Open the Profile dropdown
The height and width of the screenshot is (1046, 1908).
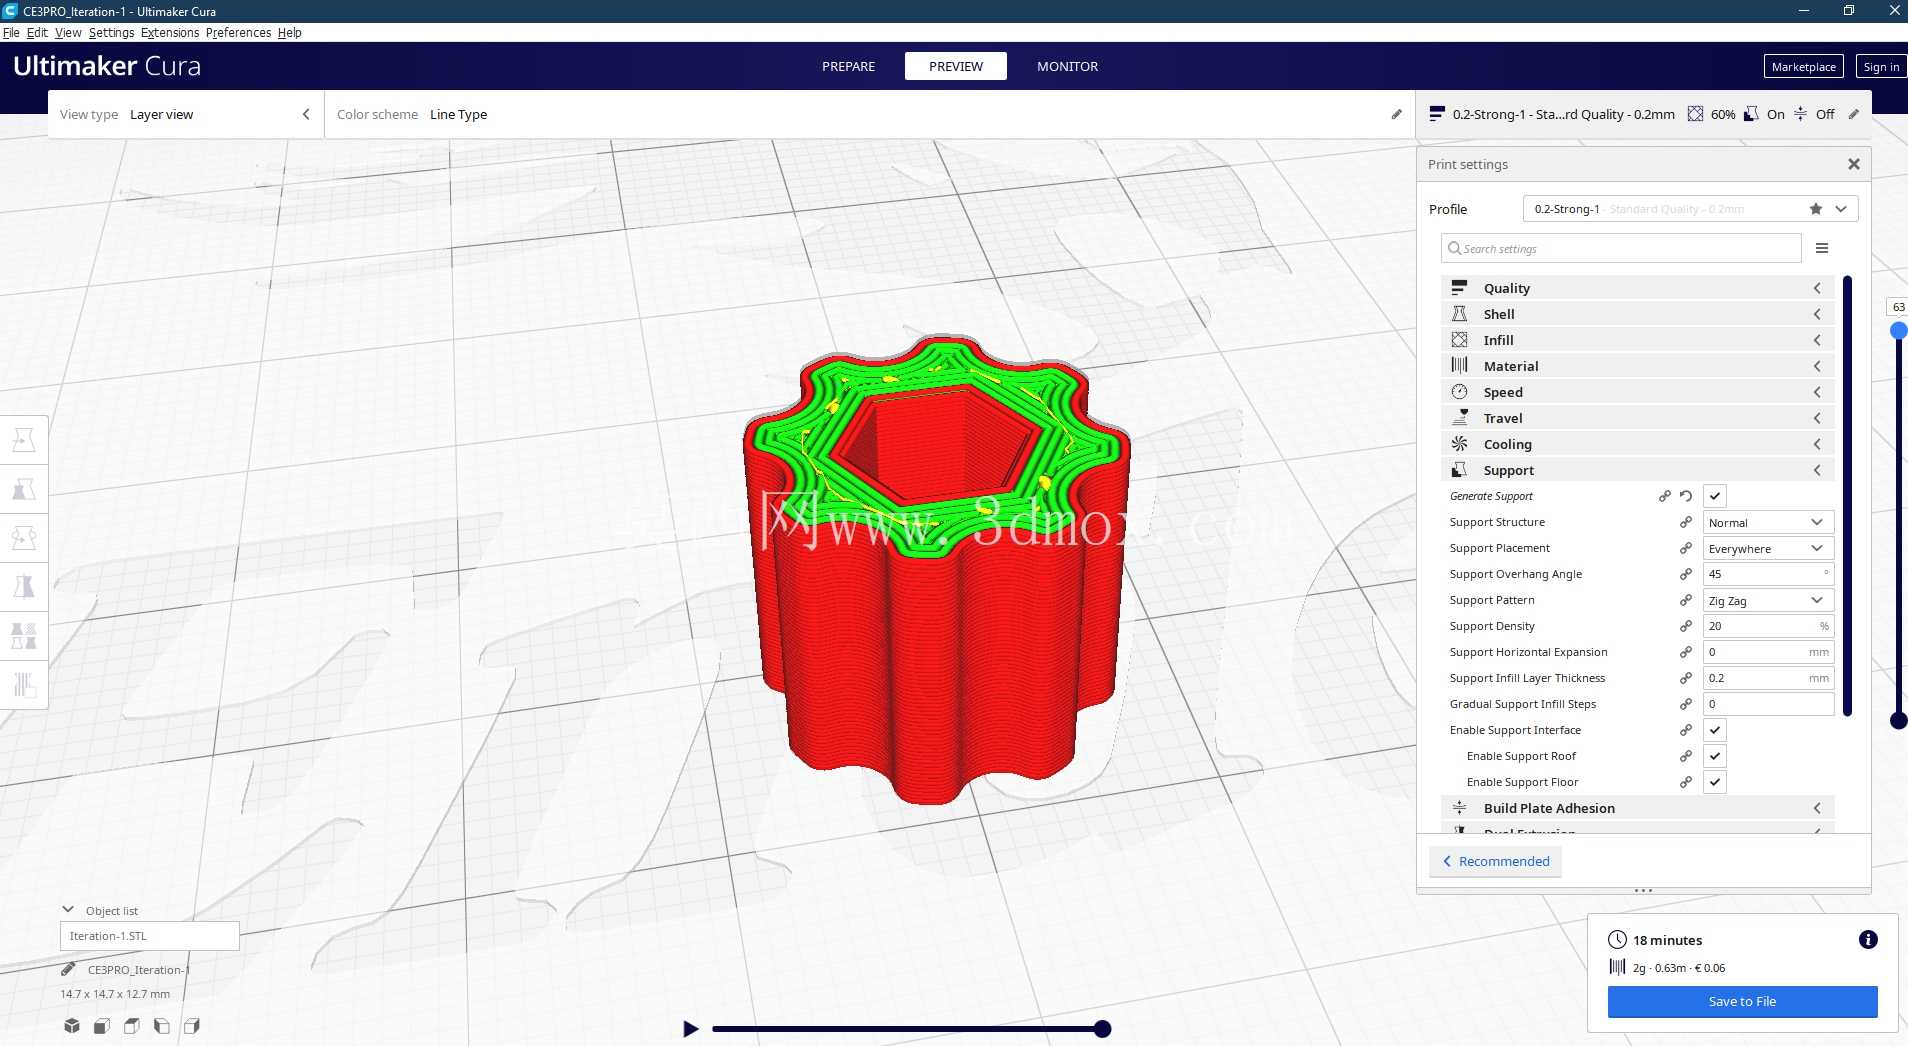pyautogui.click(x=1690, y=209)
